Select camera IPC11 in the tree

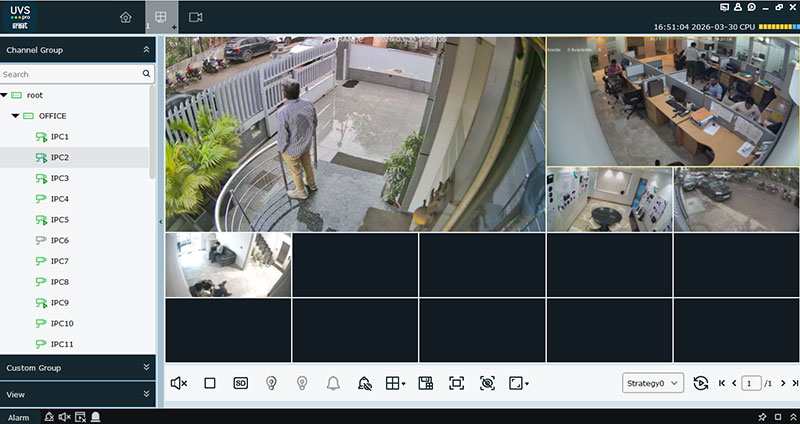[x=62, y=344]
